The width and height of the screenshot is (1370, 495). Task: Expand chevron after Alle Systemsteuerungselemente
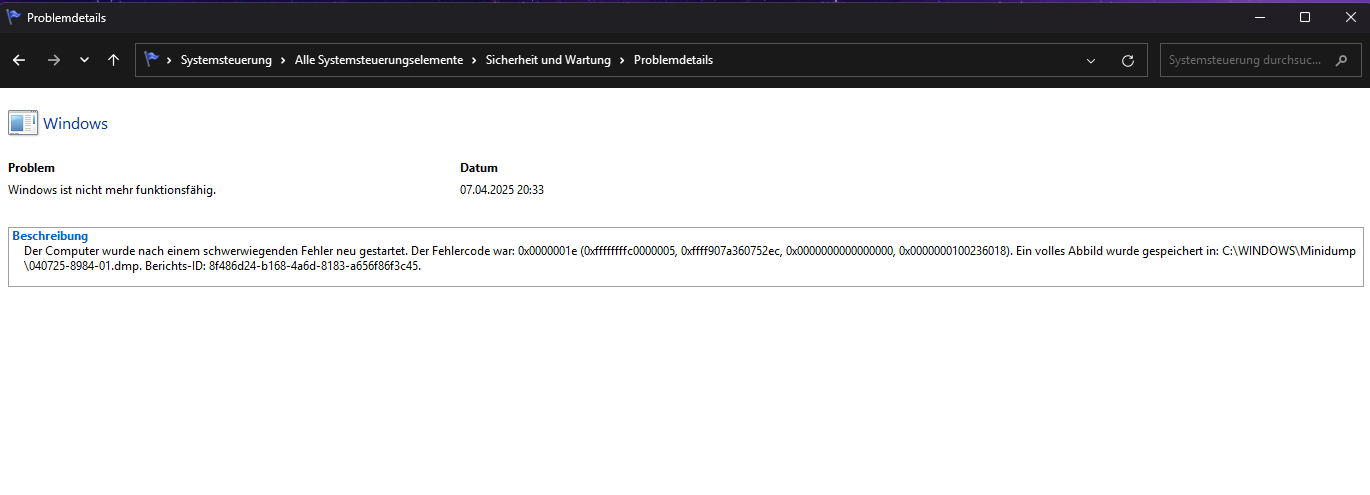click(x=475, y=60)
